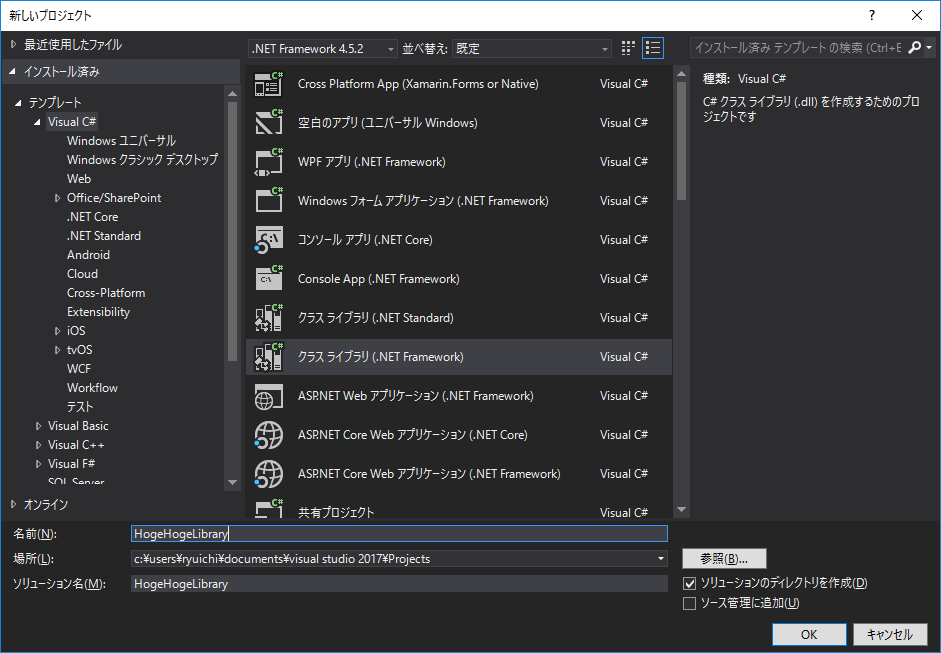Click the solution name input field
This screenshot has height=653, width=941.
[x=399, y=584]
